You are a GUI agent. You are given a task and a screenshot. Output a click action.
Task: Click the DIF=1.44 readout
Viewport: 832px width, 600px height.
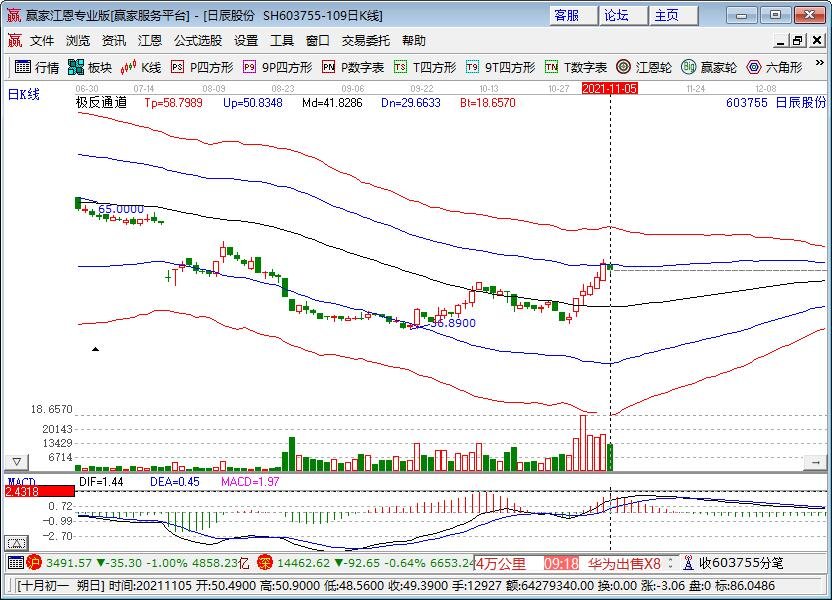(x=101, y=482)
